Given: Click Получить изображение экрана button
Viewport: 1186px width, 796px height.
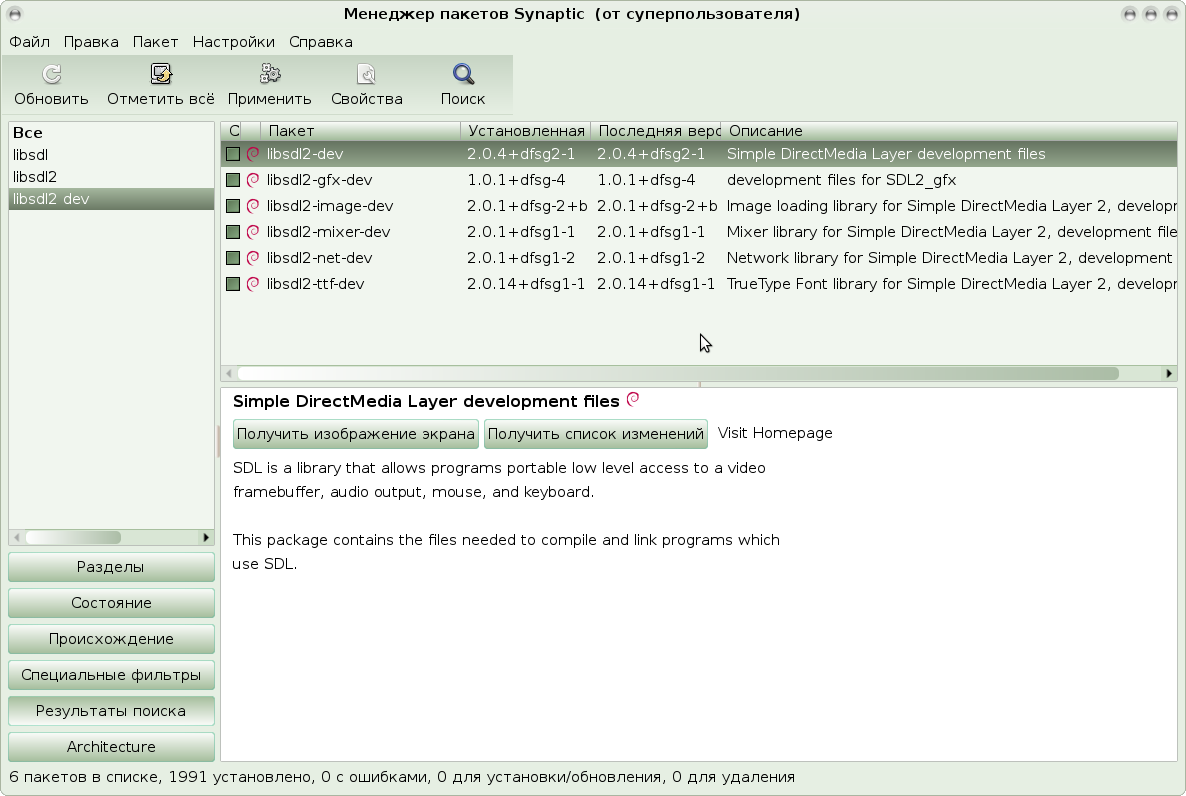Looking at the screenshot, I should click(x=355, y=434).
